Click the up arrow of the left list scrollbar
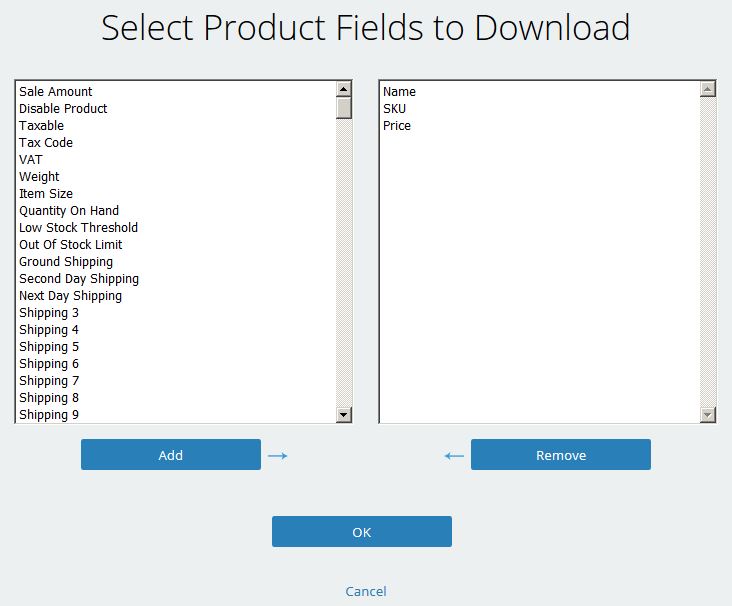The image size is (732, 606). click(344, 89)
